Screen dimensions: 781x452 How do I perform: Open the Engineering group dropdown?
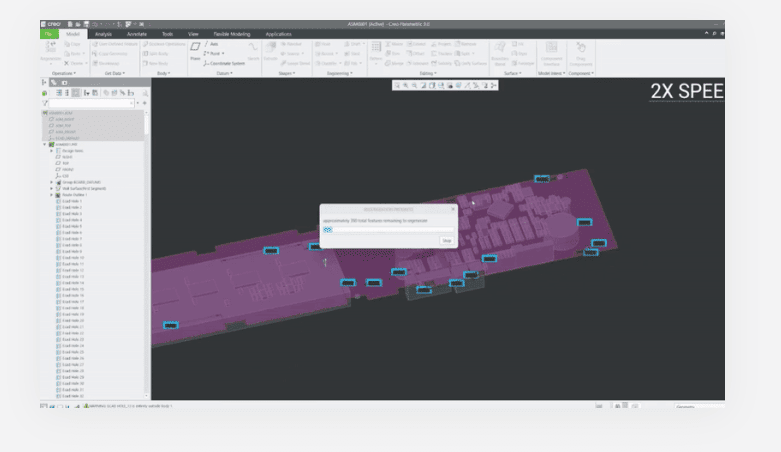click(x=340, y=73)
